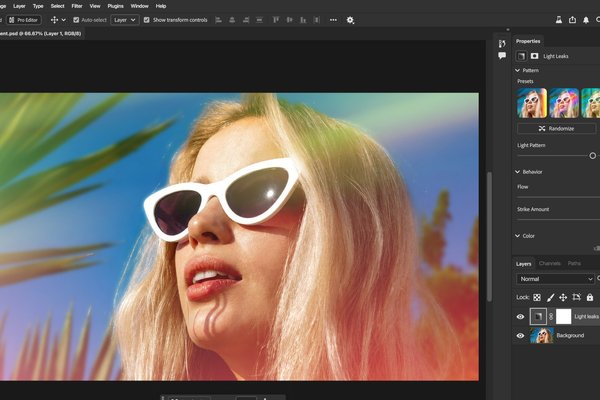Open the flask beta features icon
The image size is (600, 400).
tap(559, 20)
